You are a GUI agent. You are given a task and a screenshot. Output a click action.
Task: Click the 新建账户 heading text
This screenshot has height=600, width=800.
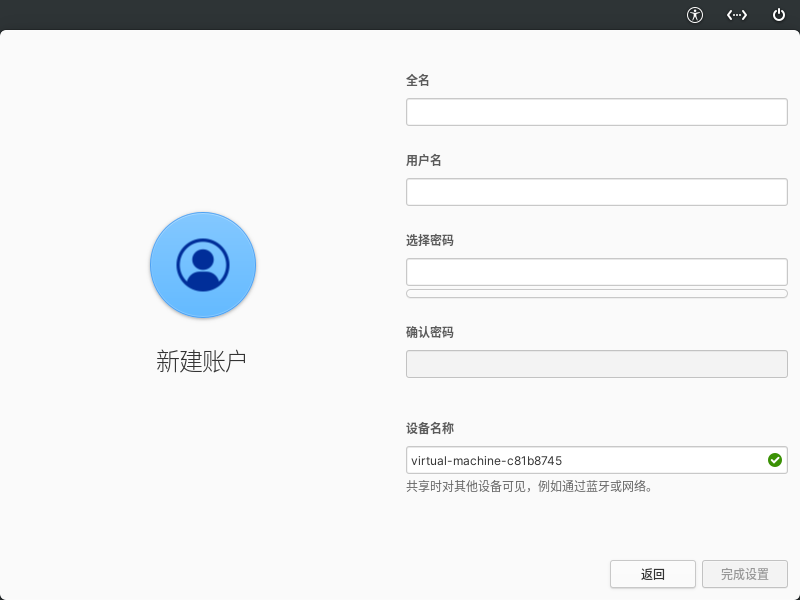tap(201, 361)
